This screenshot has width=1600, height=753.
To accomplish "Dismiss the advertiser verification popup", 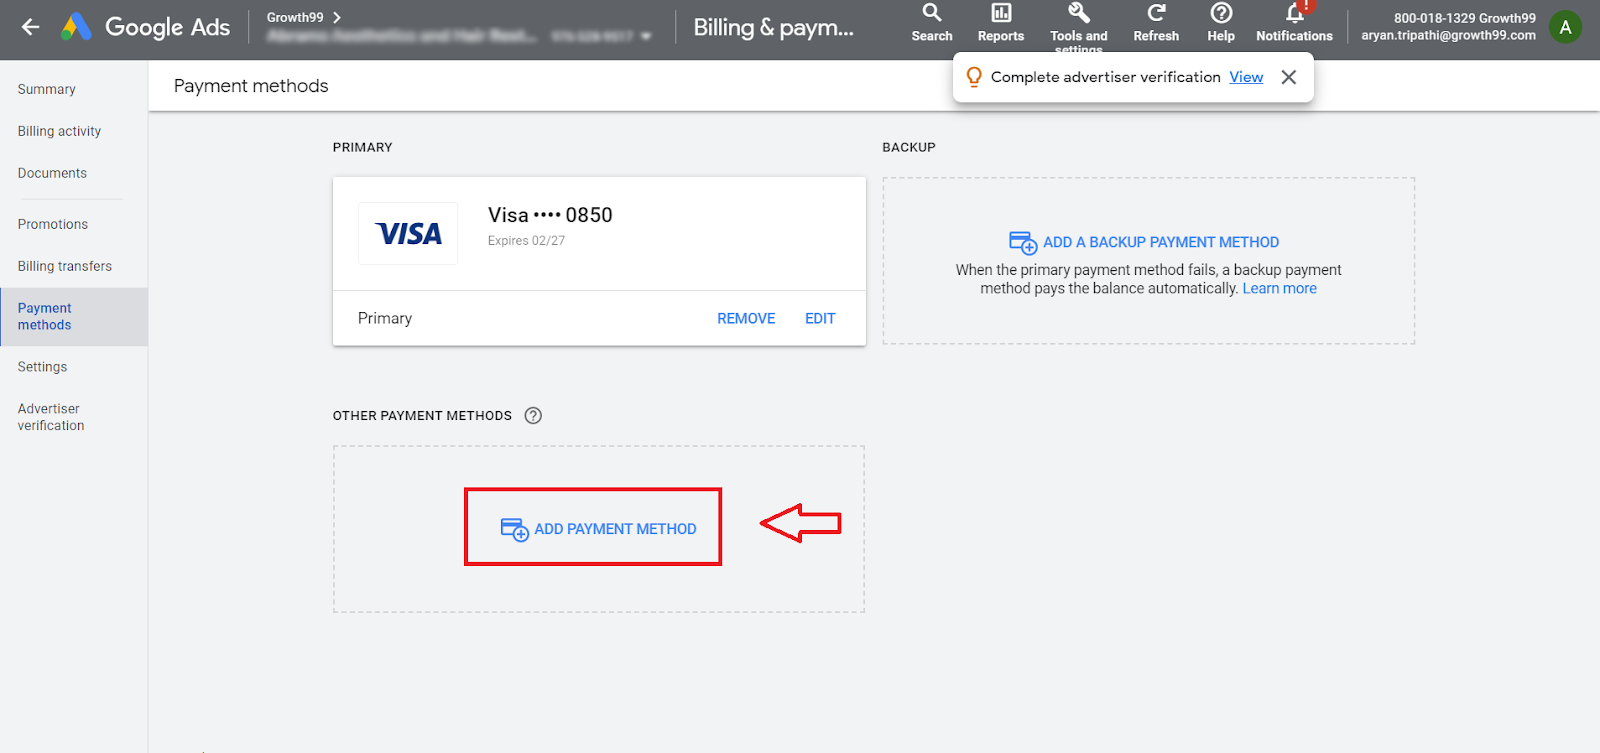I will click(1289, 77).
